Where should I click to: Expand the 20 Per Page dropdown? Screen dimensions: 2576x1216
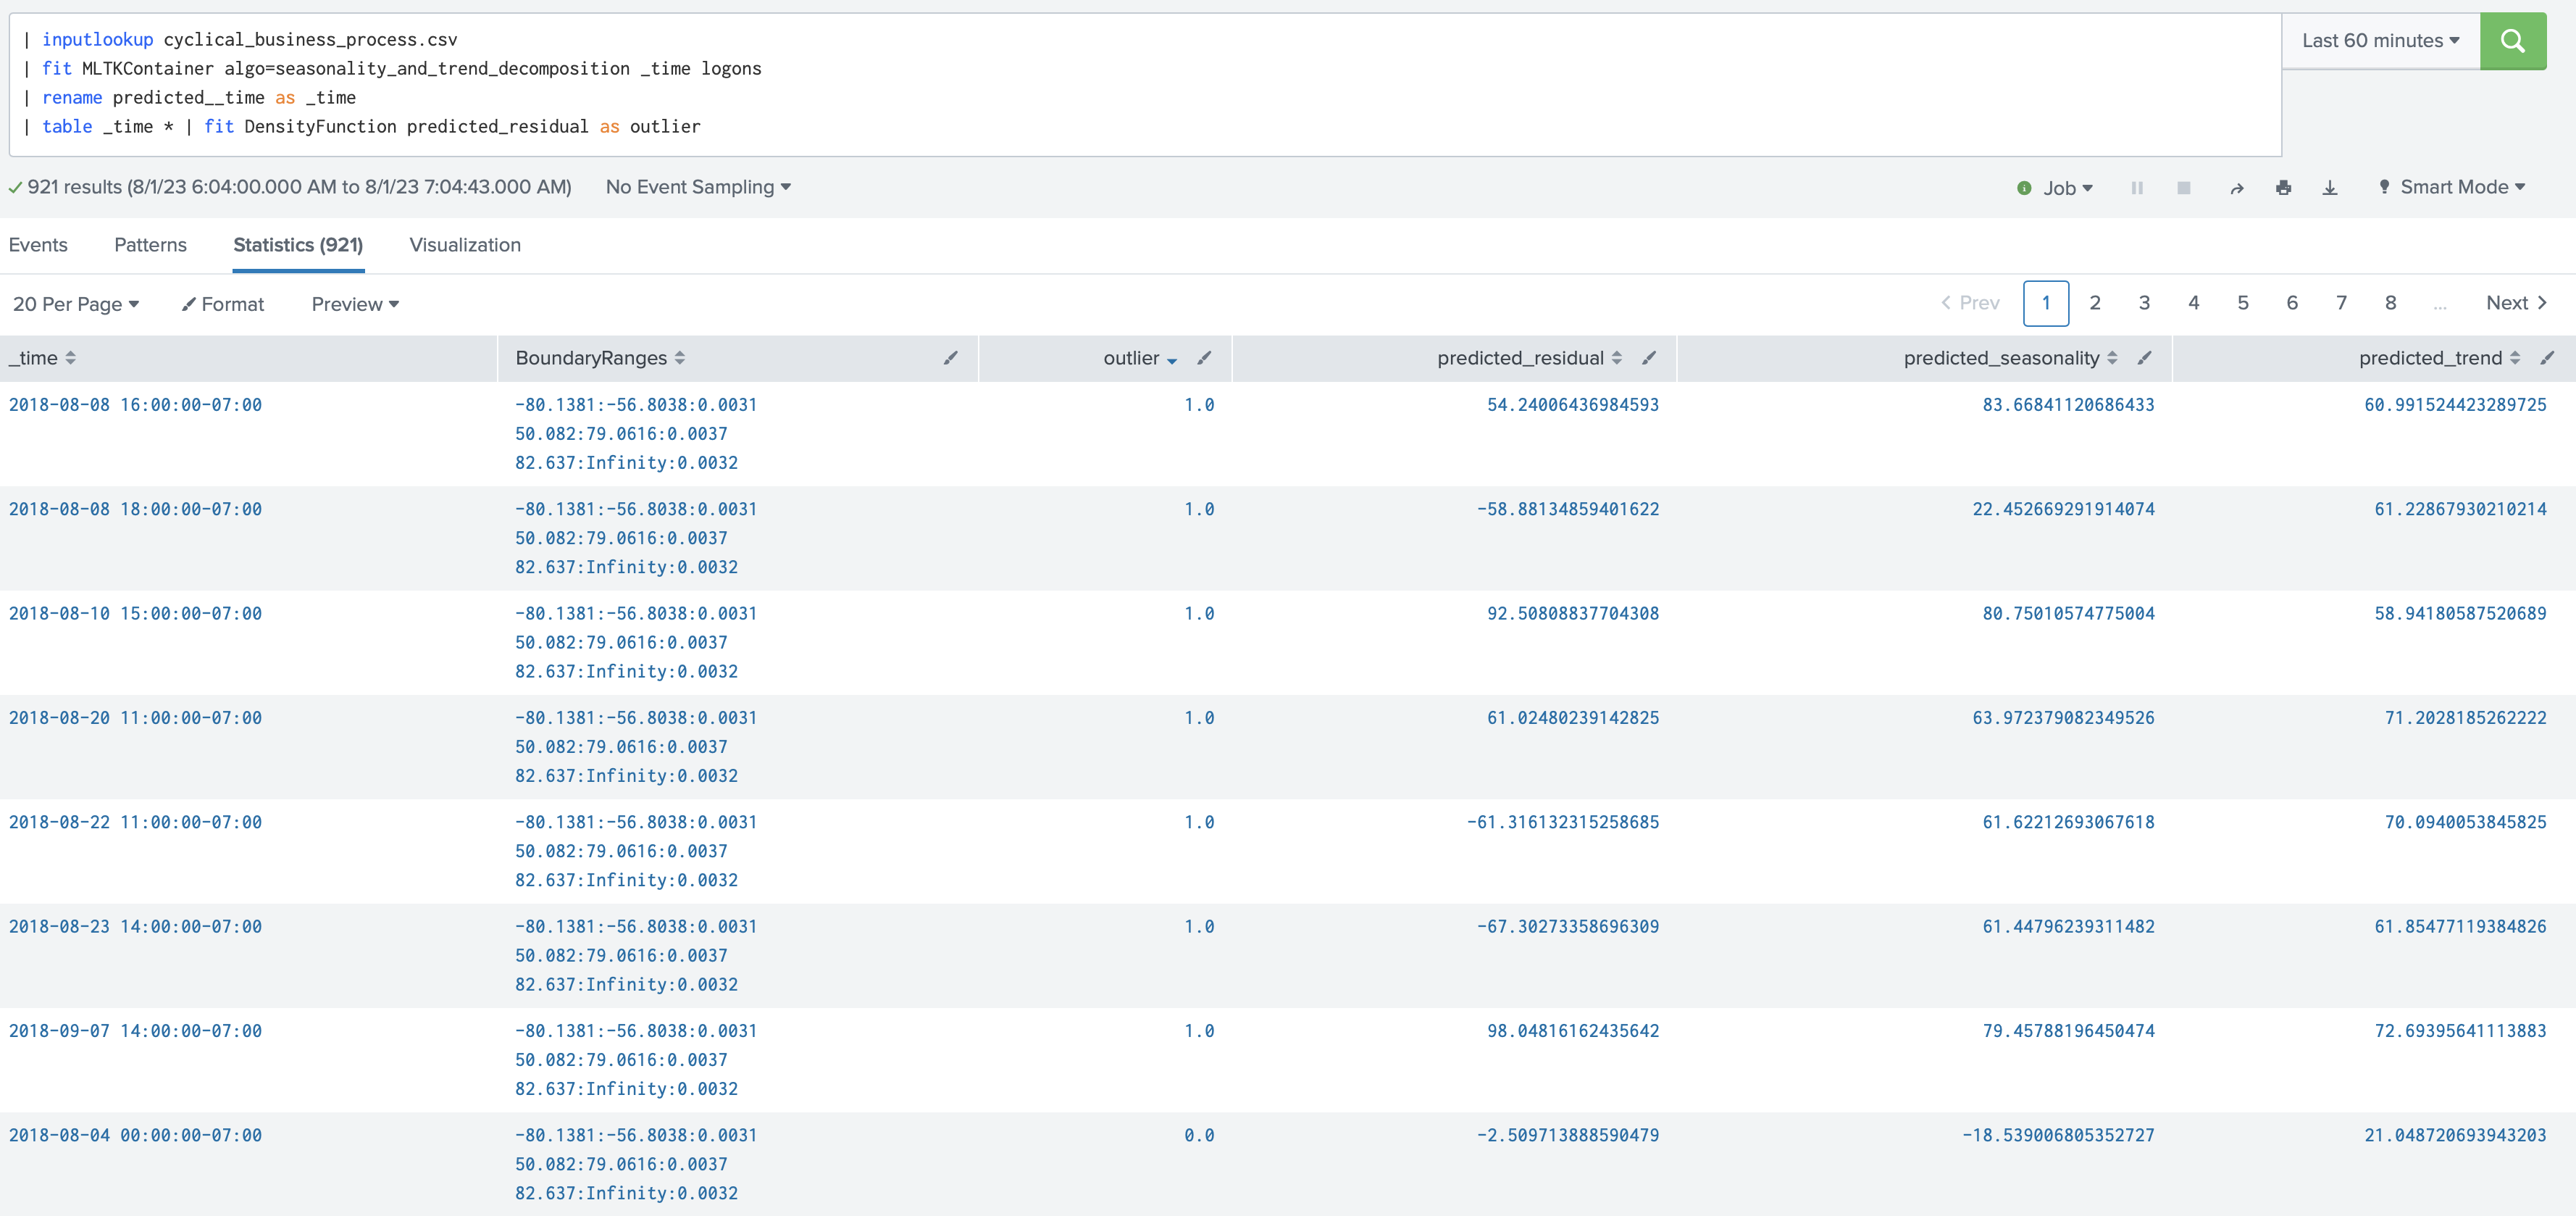tap(76, 304)
